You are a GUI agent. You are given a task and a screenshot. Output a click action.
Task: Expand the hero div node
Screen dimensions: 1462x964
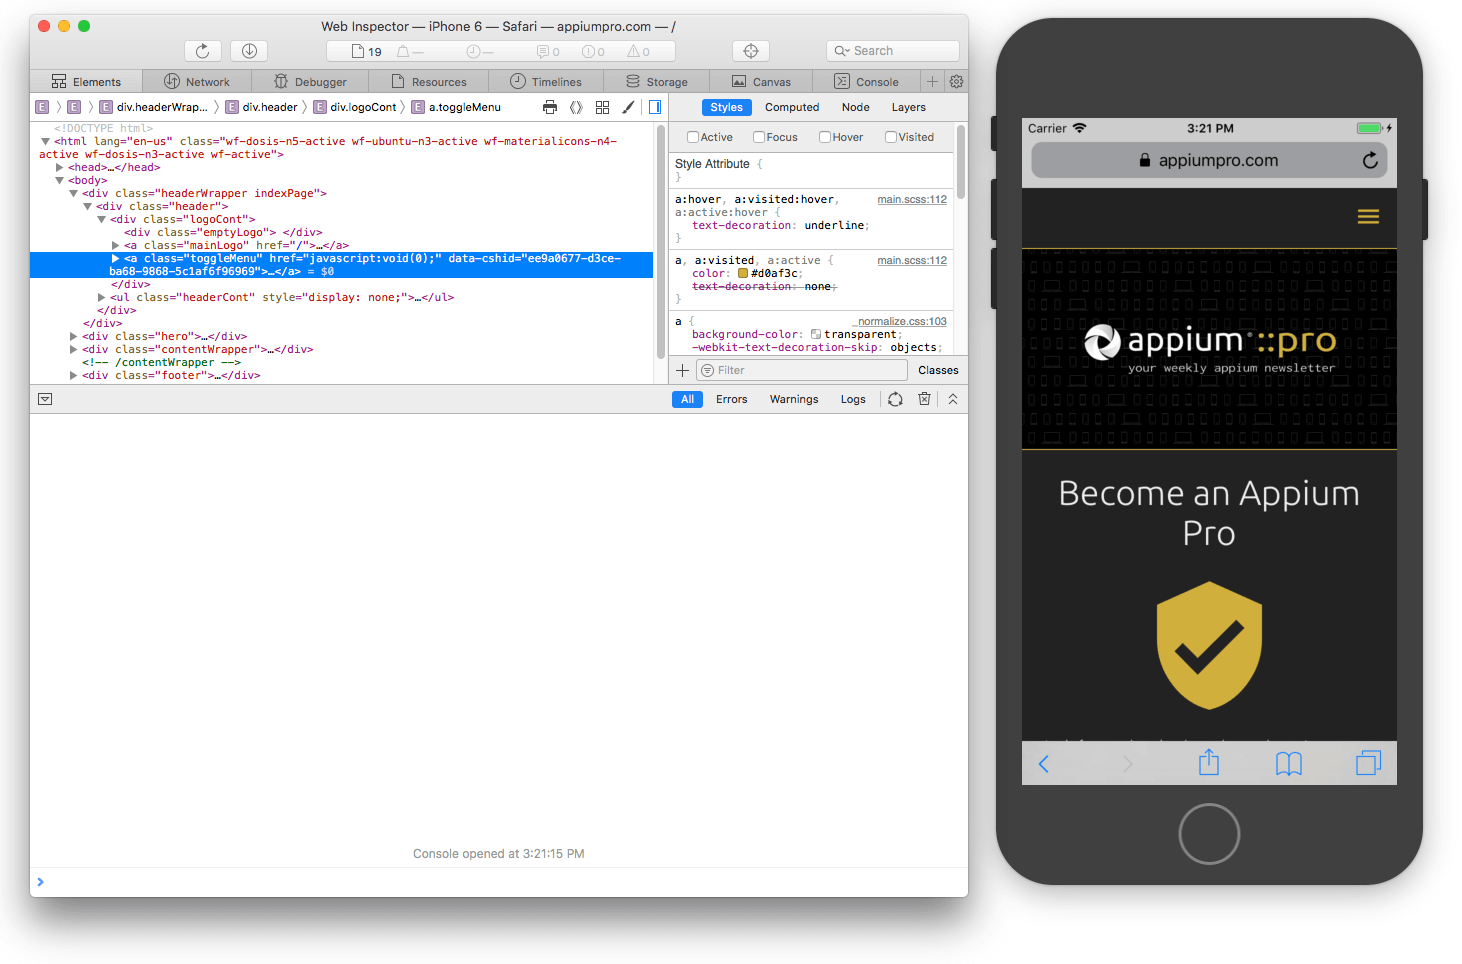click(x=73, y=336)
